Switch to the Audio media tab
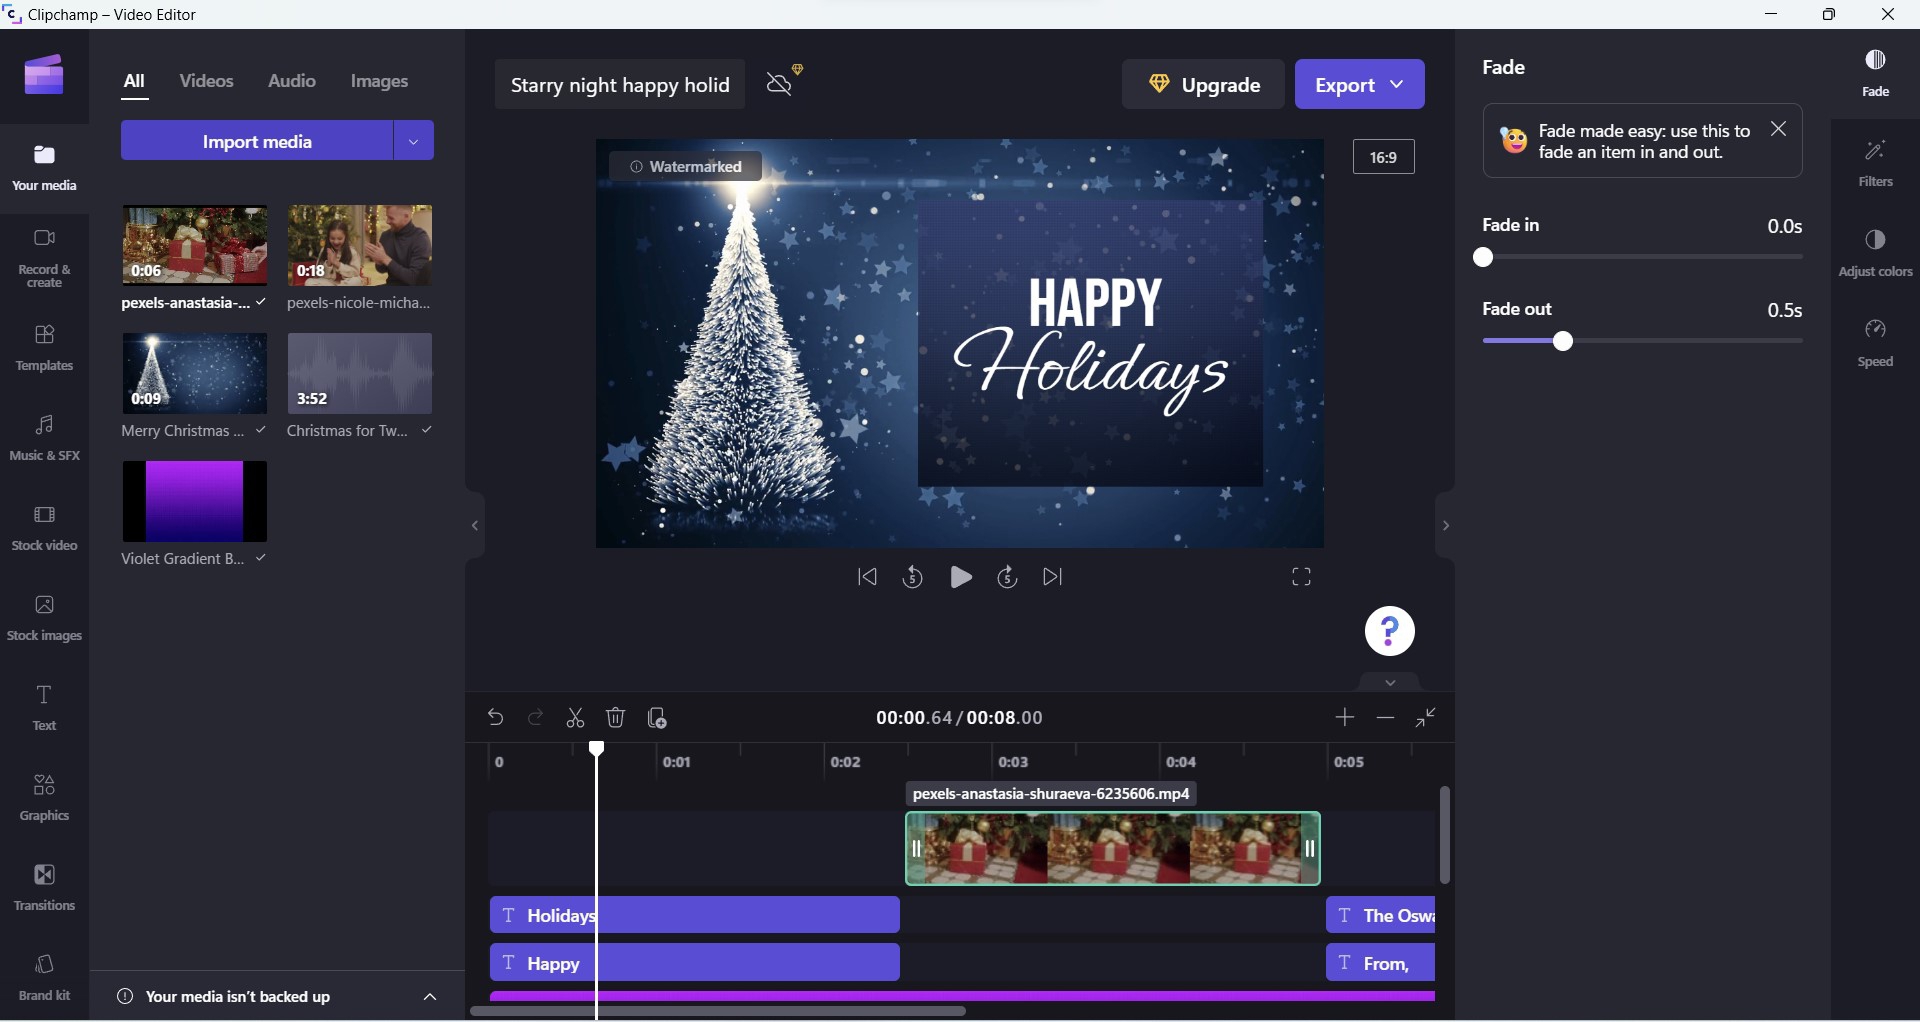The height and width of the screenshot is (1022, 1920). [x=292, y=81]
